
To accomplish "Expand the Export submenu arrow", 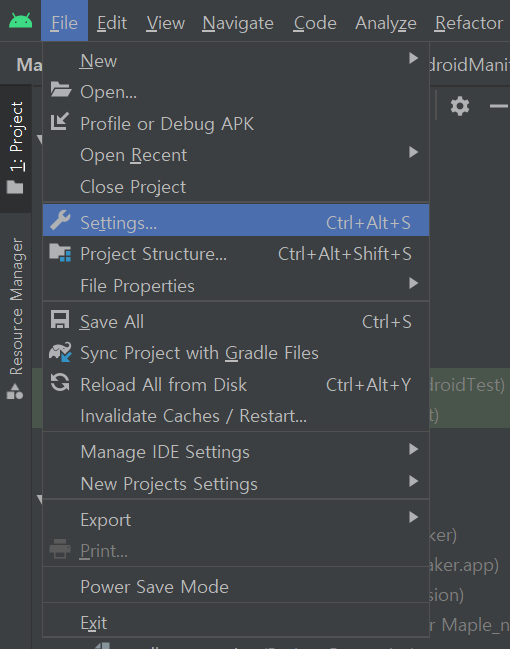I will point(413,517).
